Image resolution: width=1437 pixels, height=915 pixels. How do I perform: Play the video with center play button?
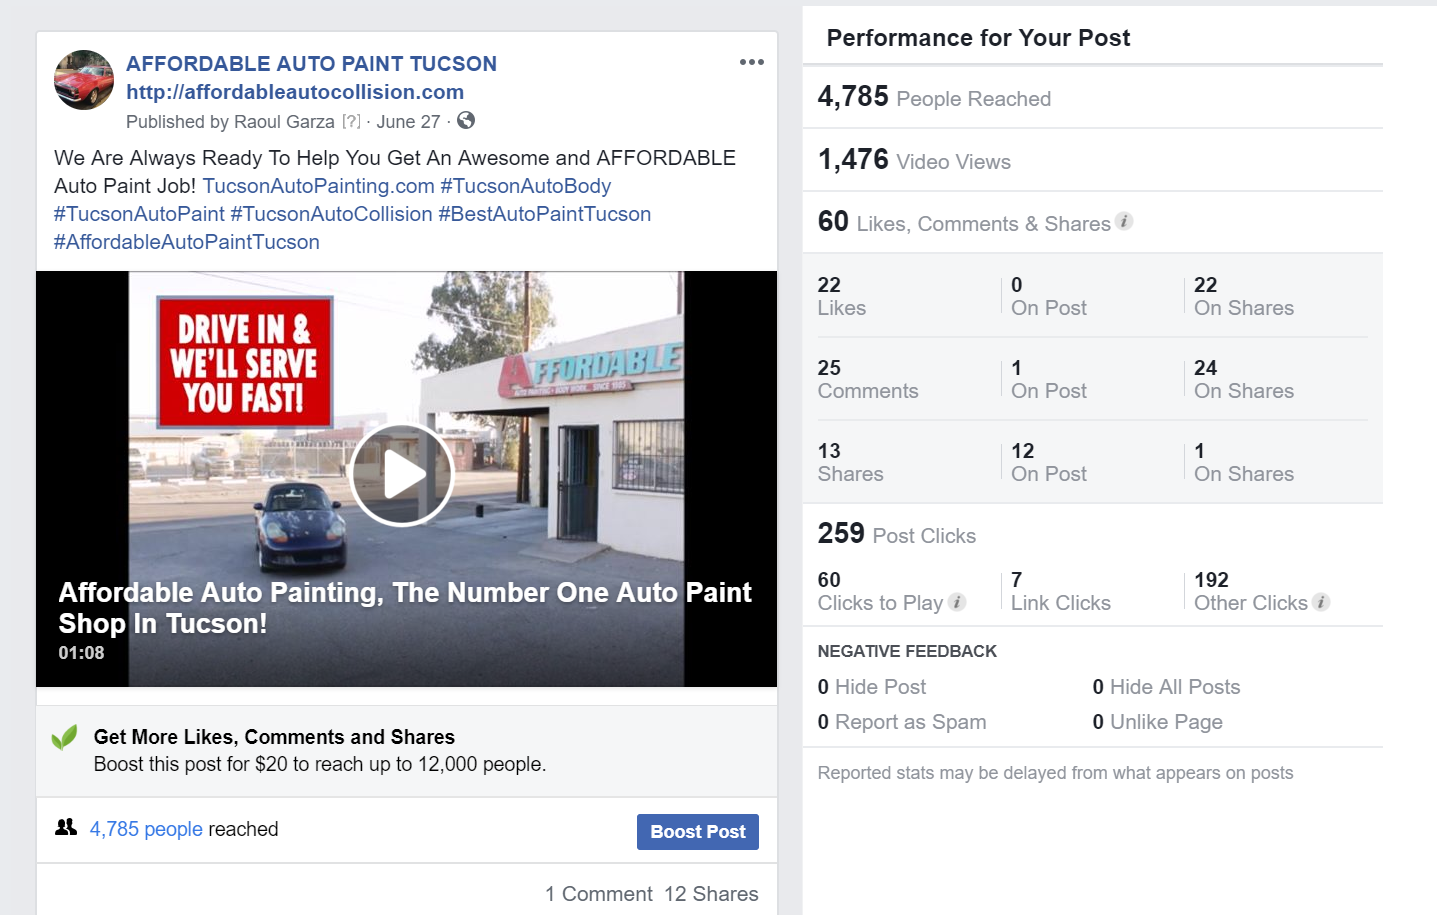(x=402, y=475)
